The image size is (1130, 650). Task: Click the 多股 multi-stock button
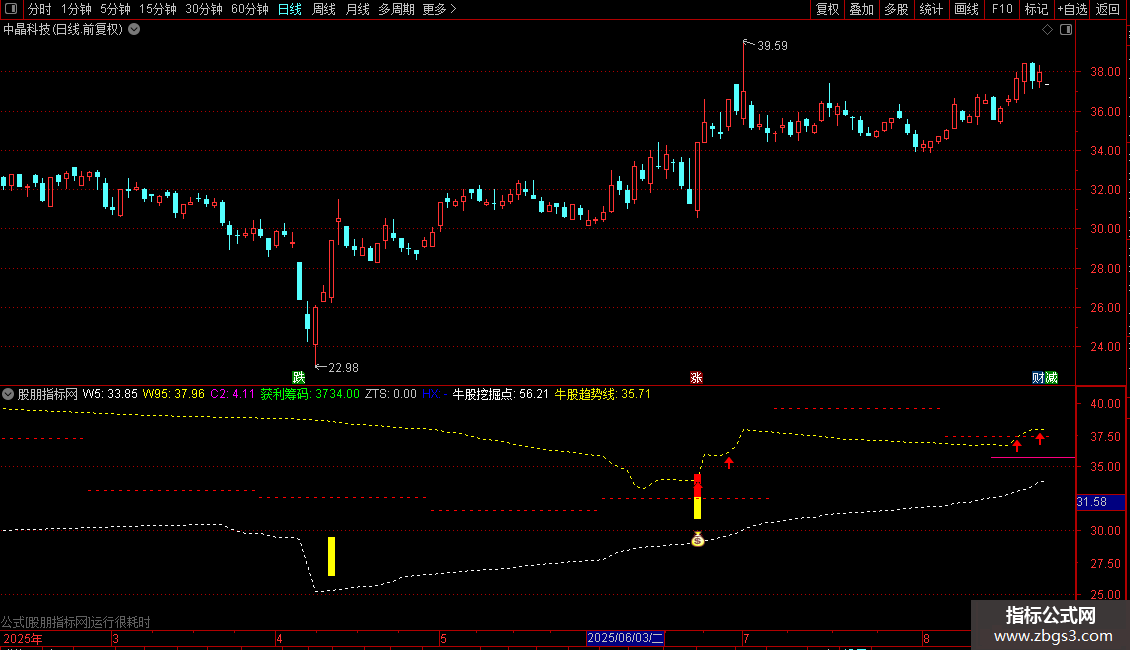pos(897,9)
